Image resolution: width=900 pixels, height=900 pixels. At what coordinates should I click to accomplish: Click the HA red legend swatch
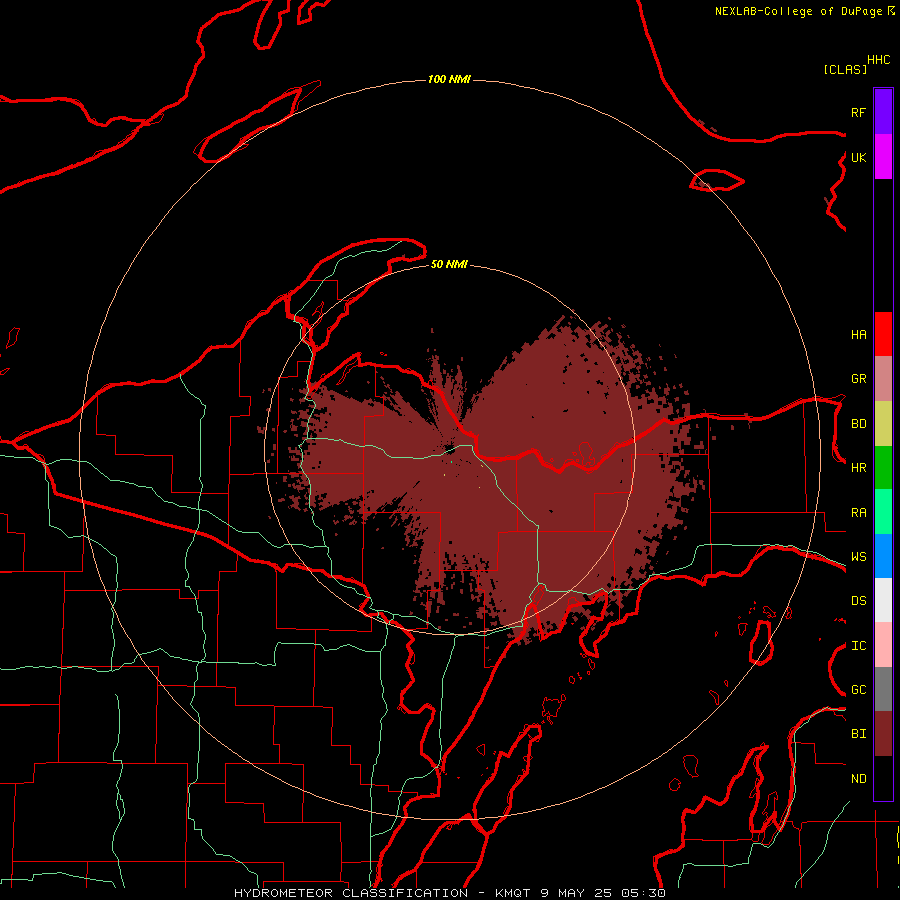pos(883,334)
